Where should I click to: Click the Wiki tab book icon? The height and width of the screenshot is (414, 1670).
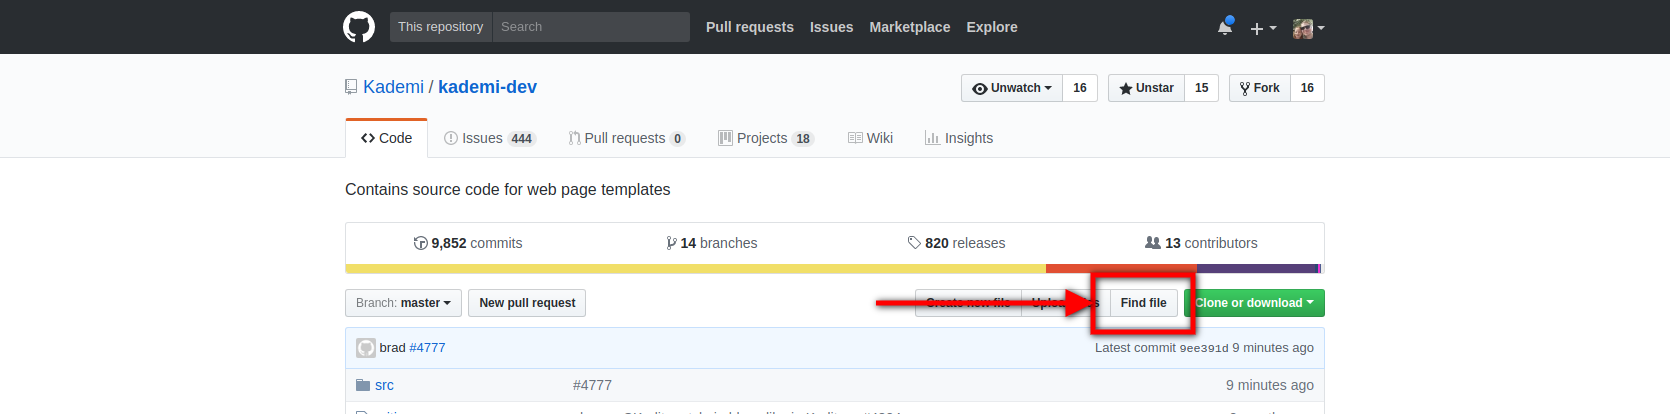[x=855, y=138]
